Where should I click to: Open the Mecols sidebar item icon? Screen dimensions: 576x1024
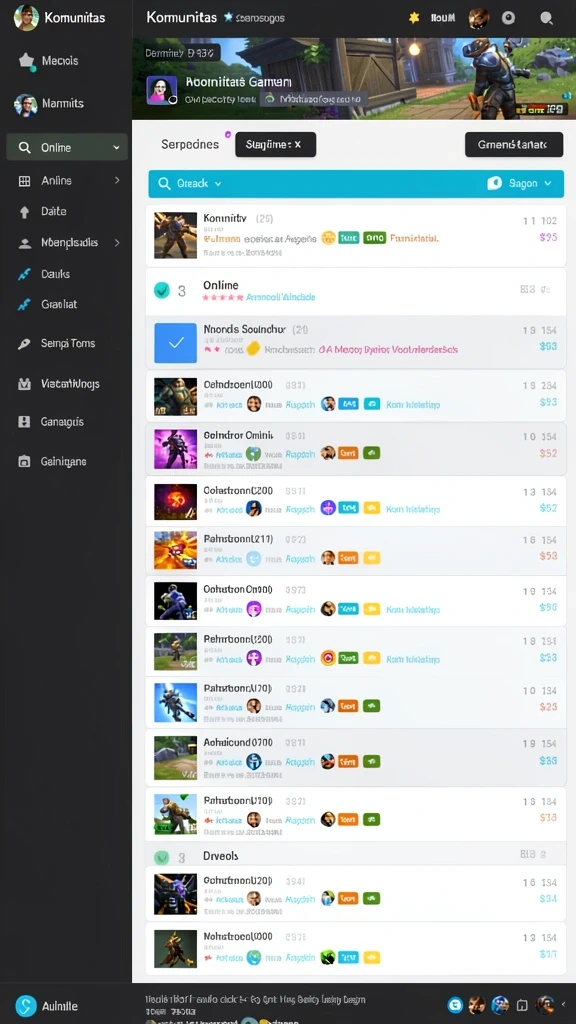point(27,61)
